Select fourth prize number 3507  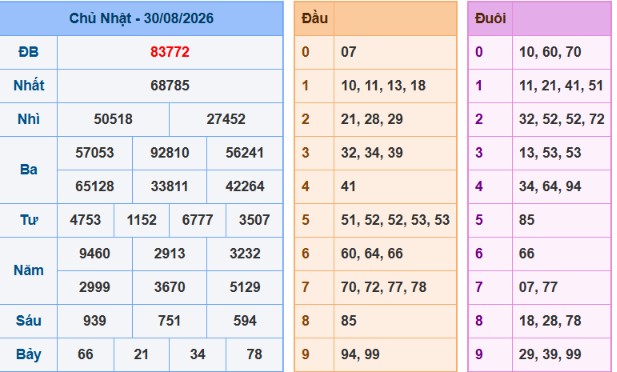(254, 220)
